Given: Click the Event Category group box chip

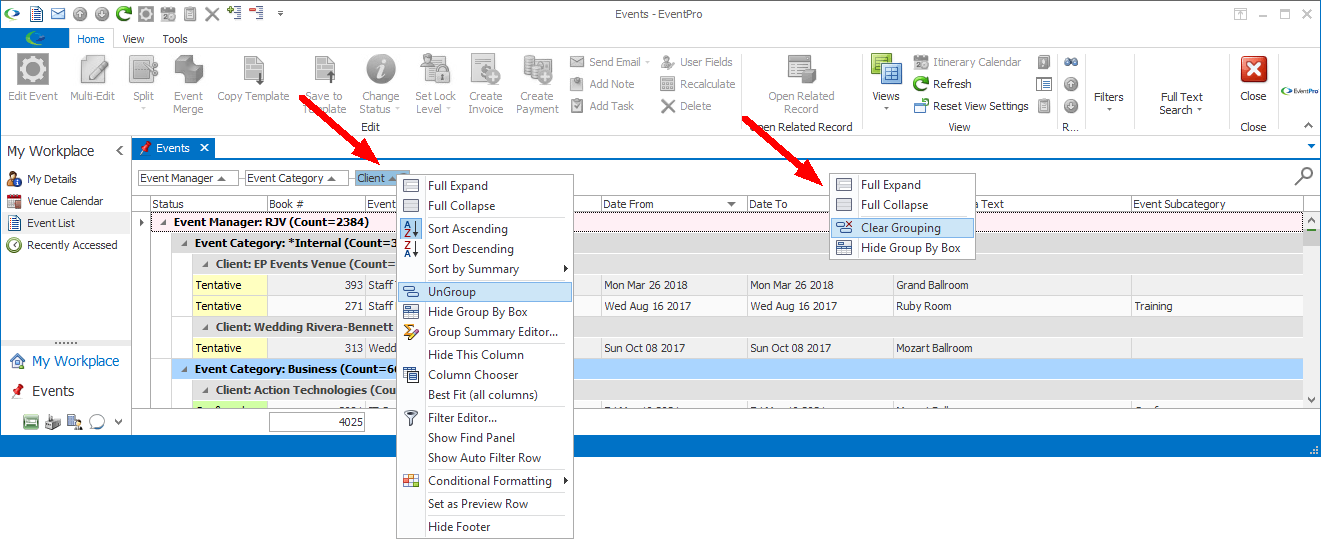Looking at the screenshot, I should pyautogui.click(x=296, y=178).
